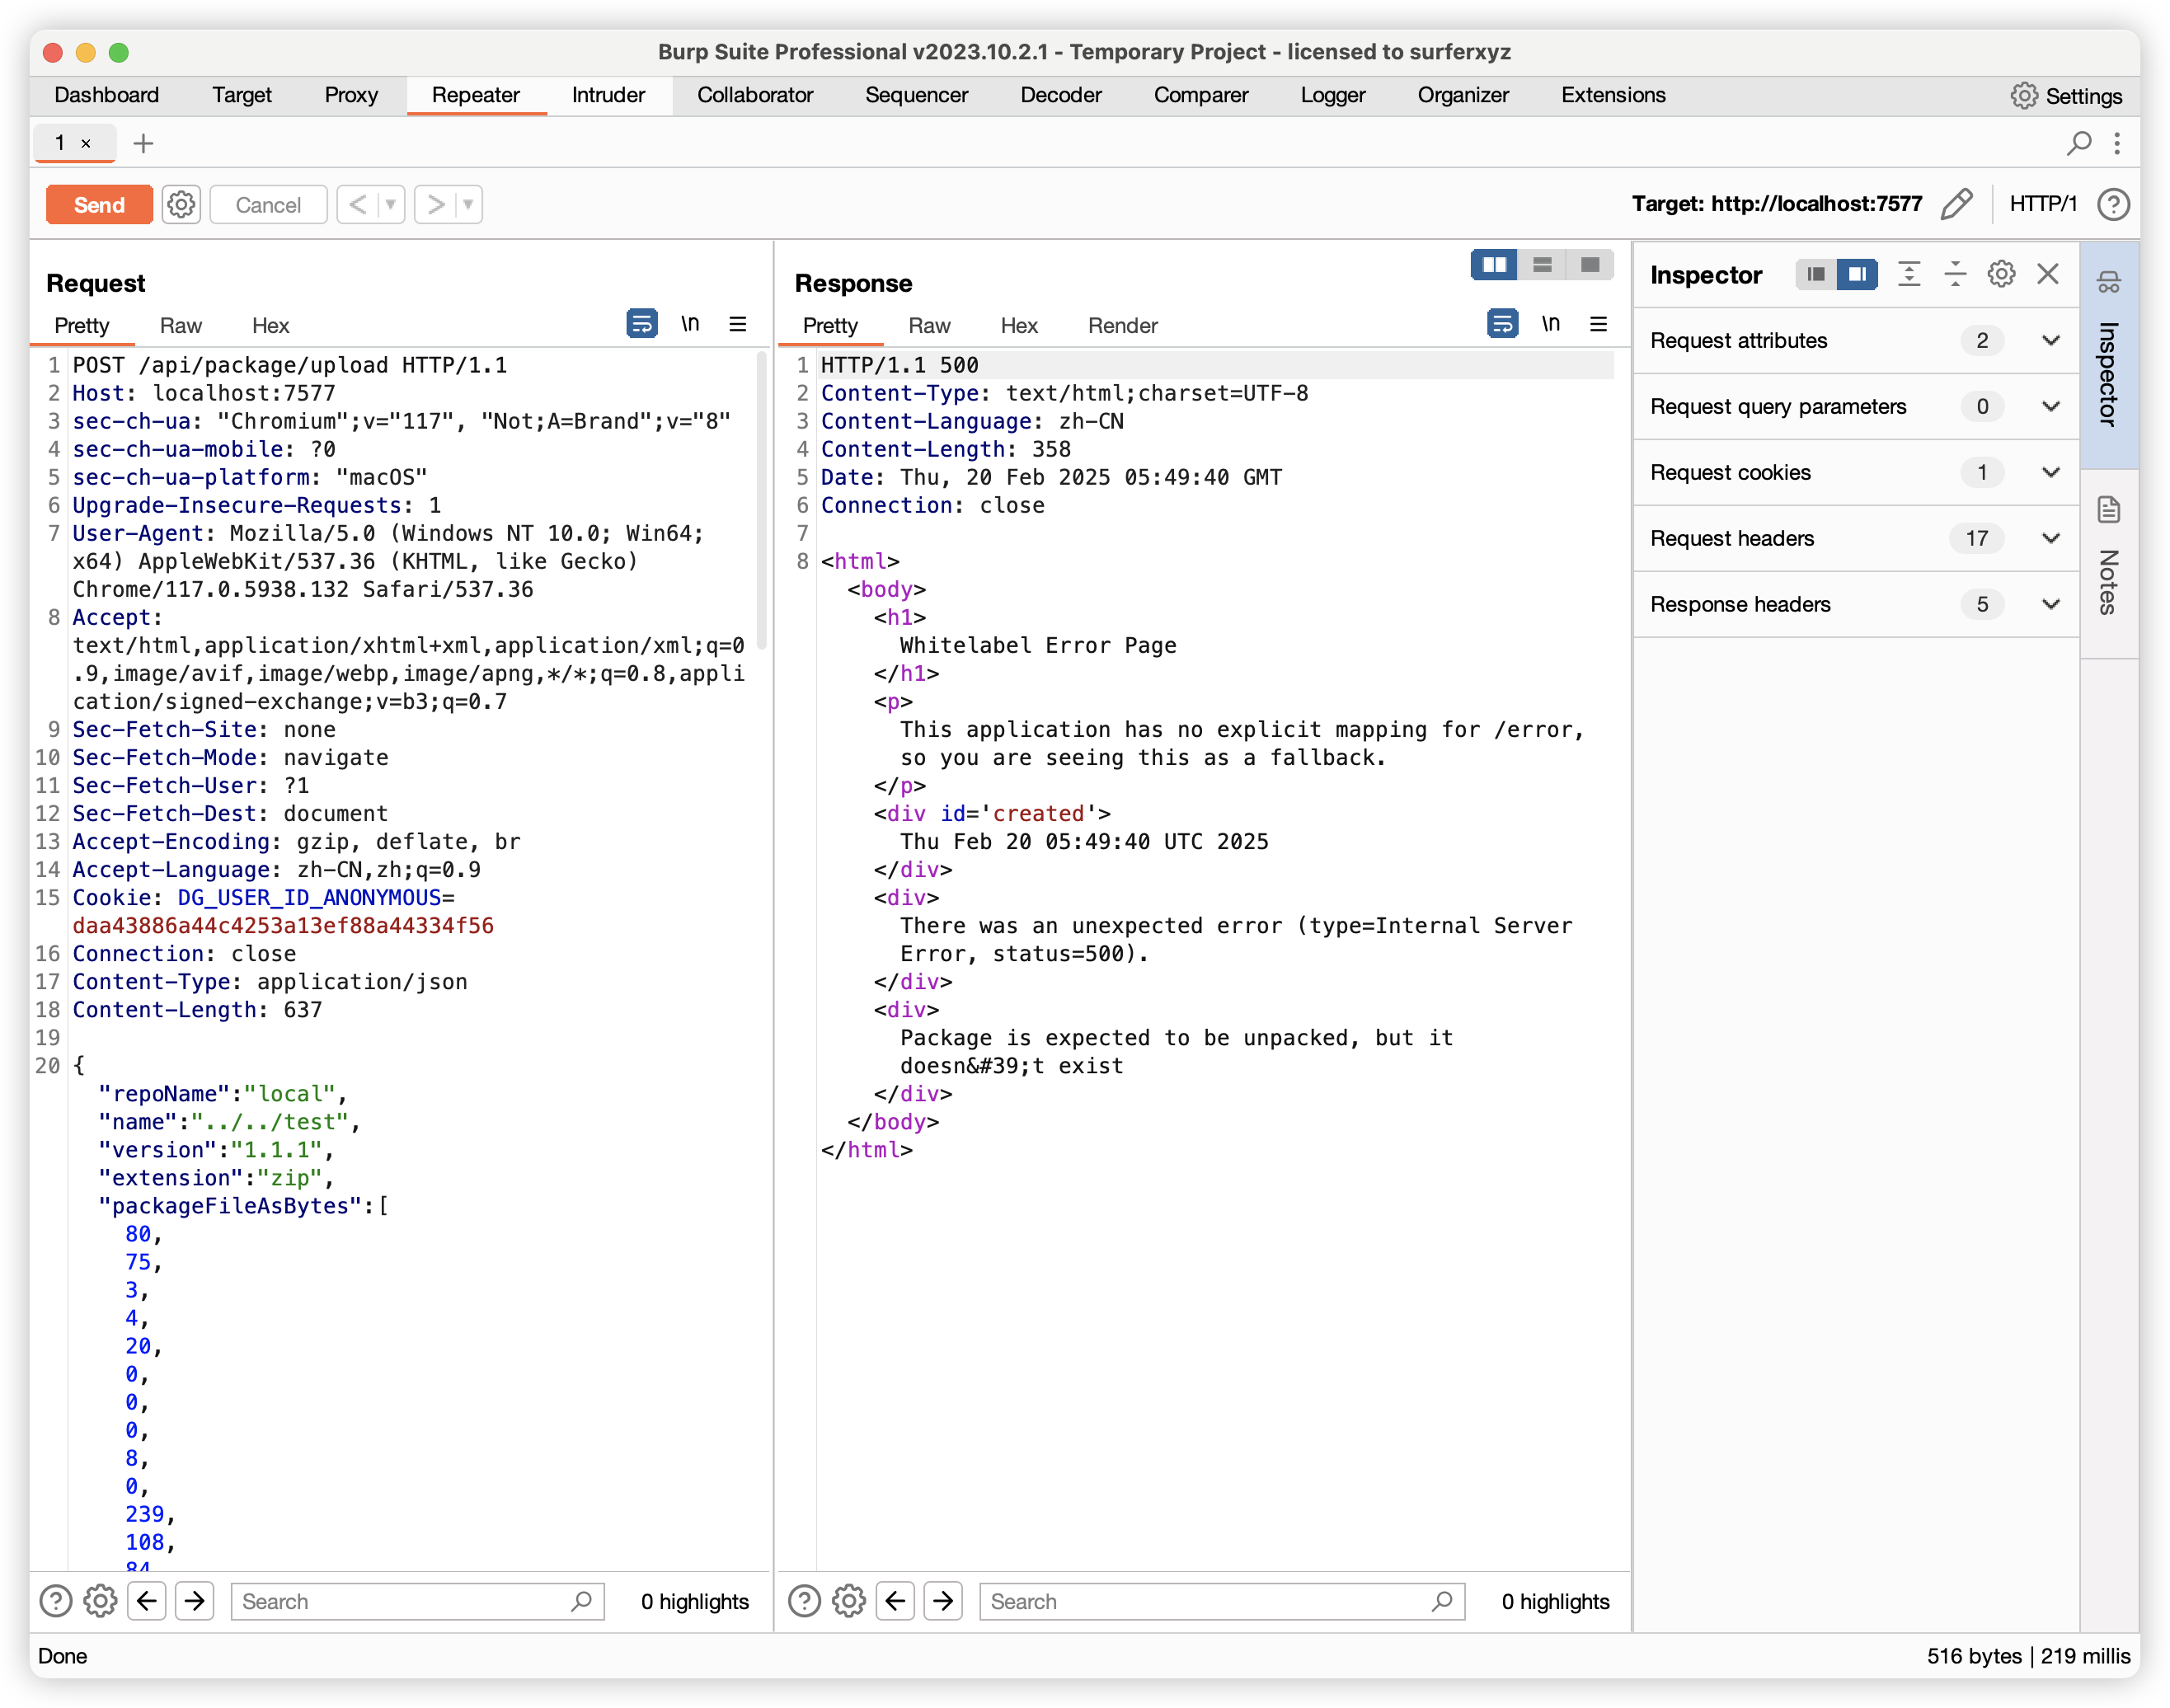Viewport: 2170px width, 1708px height.
Task: Go to previous request in history
Action: pos(357,205)
